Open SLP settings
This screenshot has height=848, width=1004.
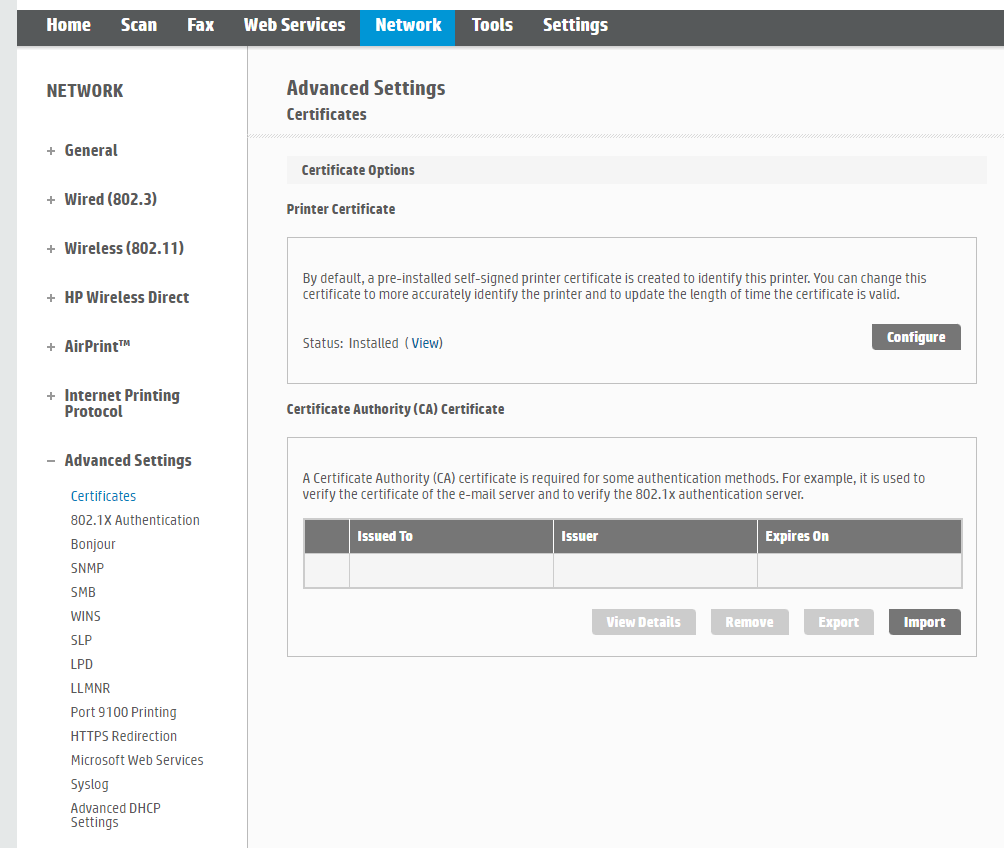81,640
